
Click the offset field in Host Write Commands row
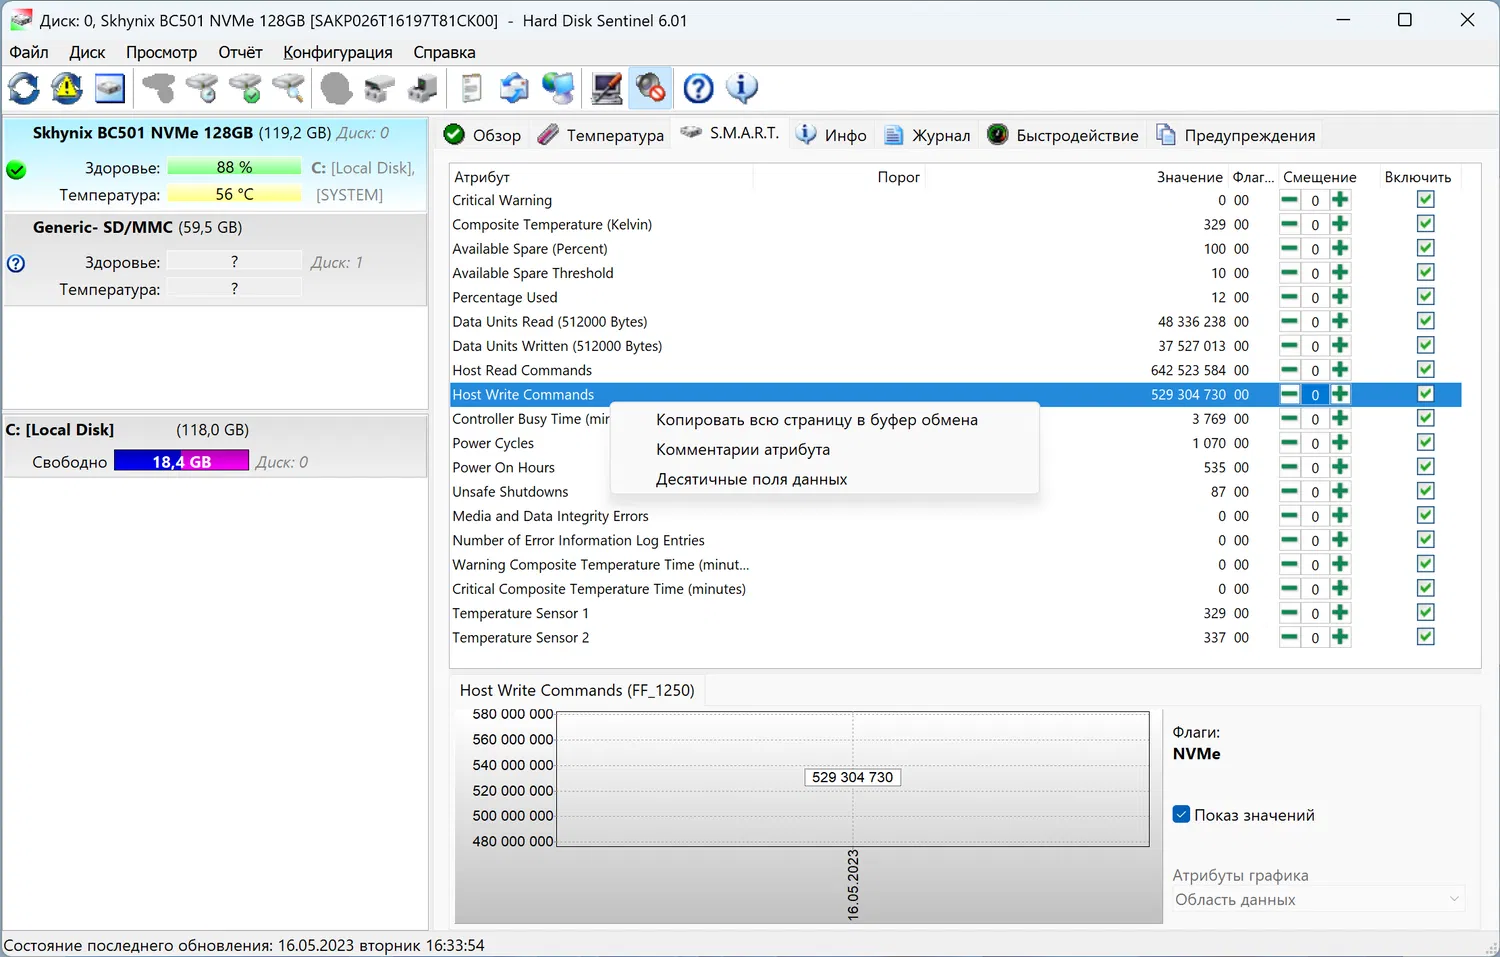pos(1315,395)
